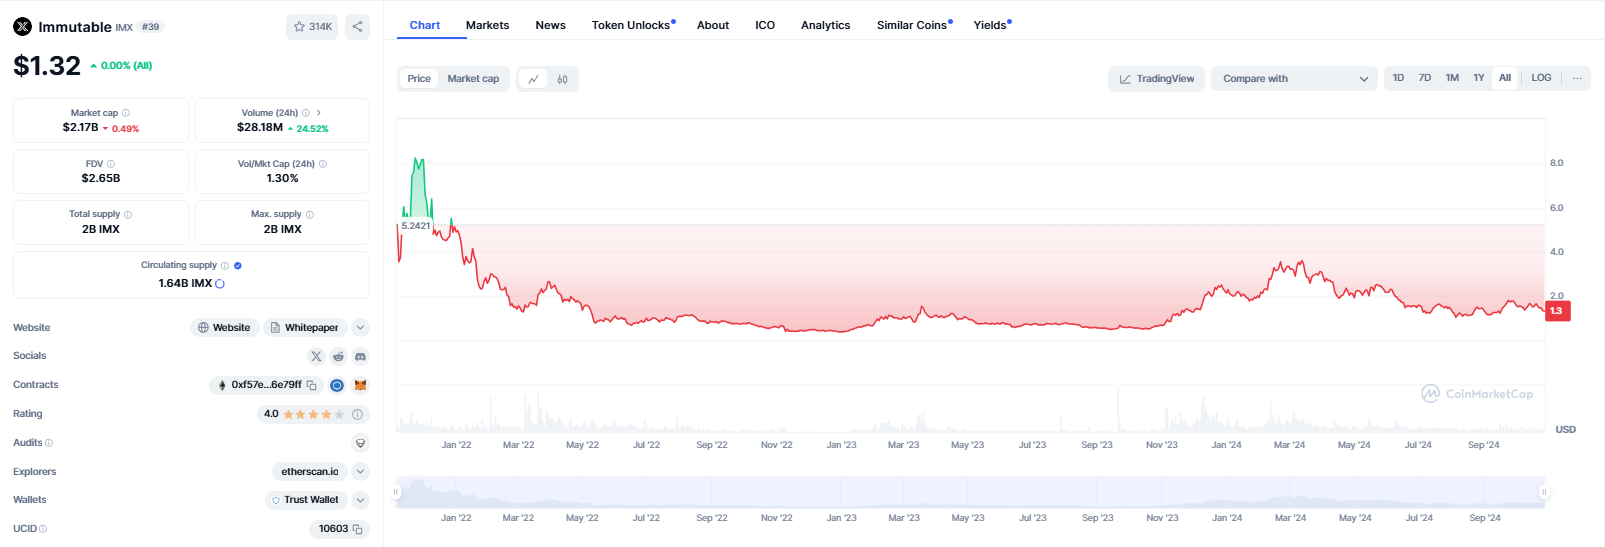Expand the Wallets list chevron

coord(361,500)
